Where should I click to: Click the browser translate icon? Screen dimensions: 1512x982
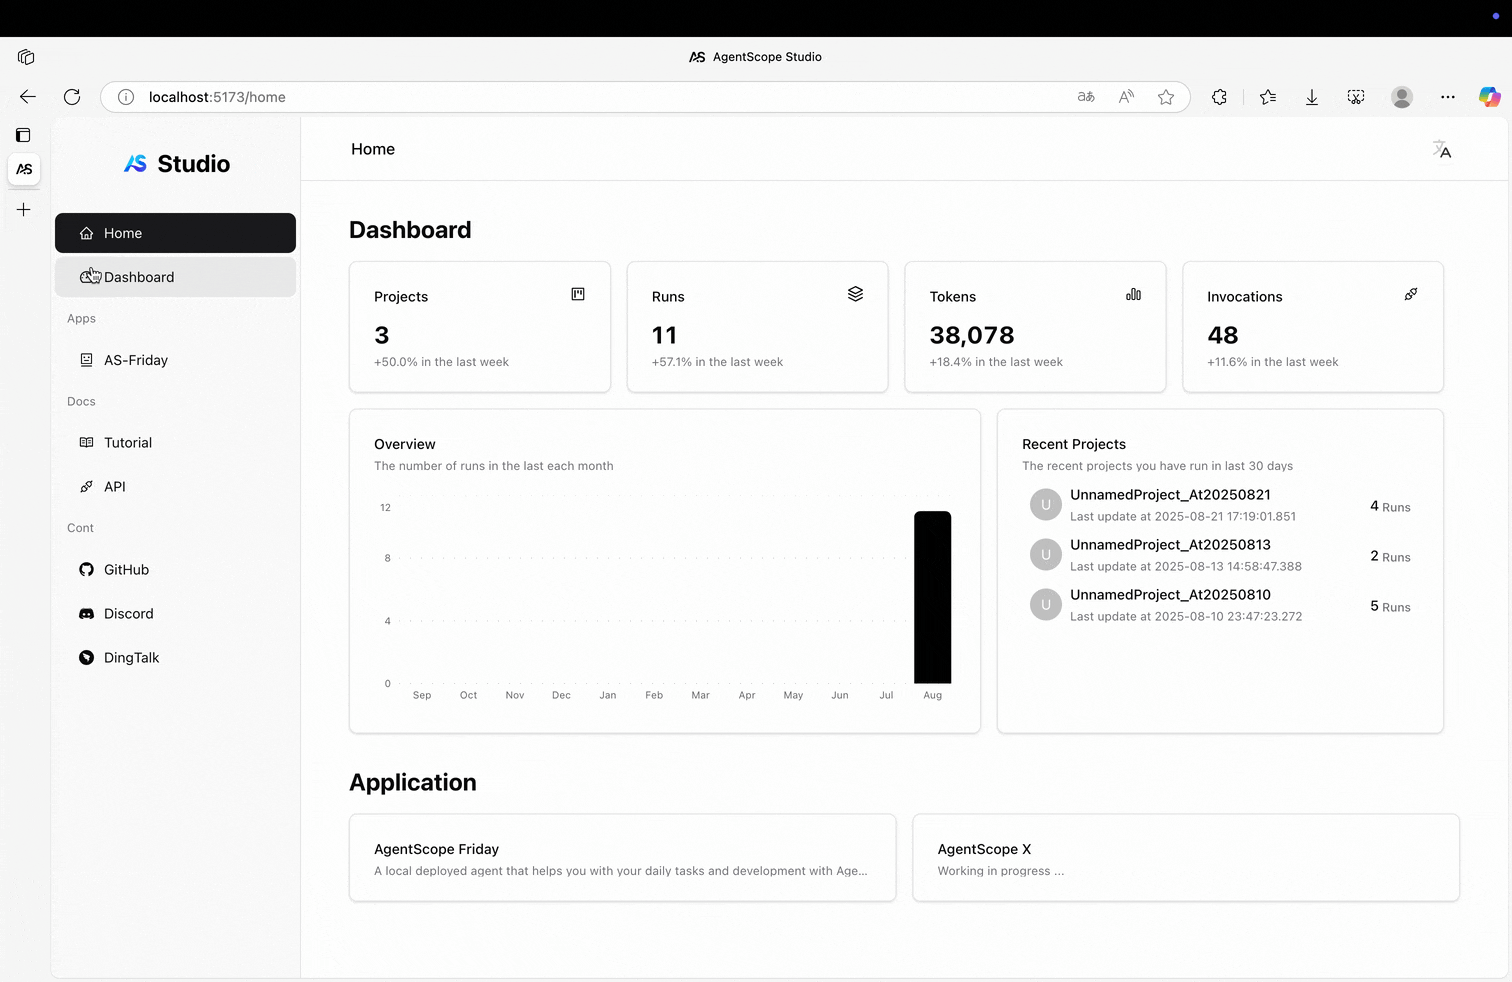click(1086, 97)
